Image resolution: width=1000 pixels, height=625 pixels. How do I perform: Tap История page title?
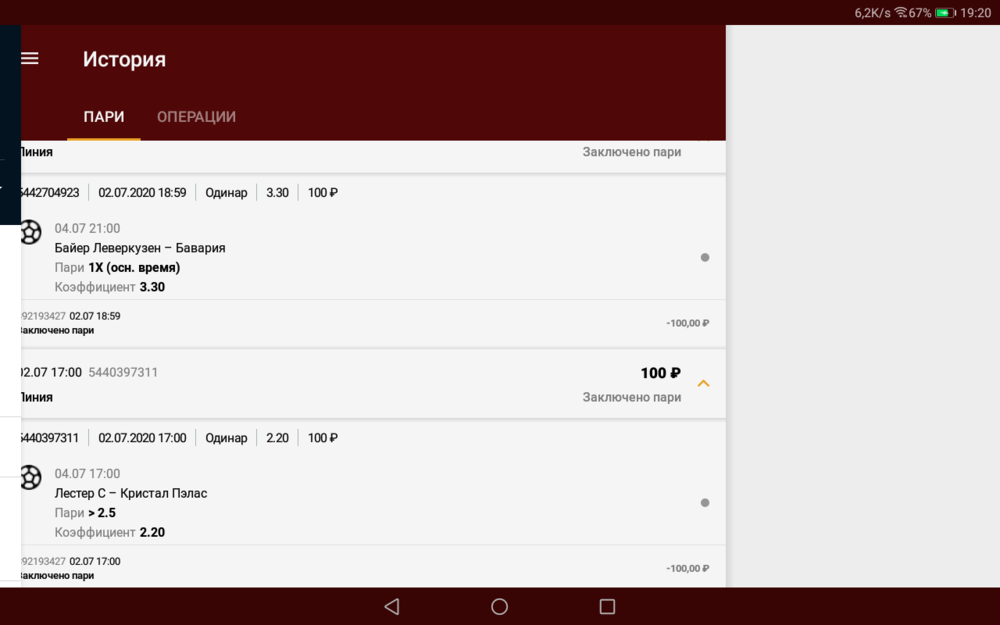[x=124, y=59]
